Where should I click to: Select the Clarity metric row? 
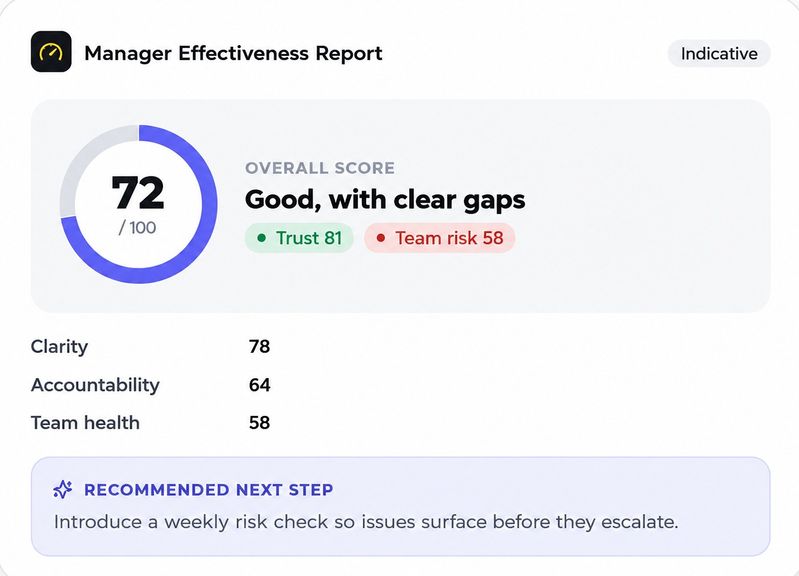(x=151, y=347)
